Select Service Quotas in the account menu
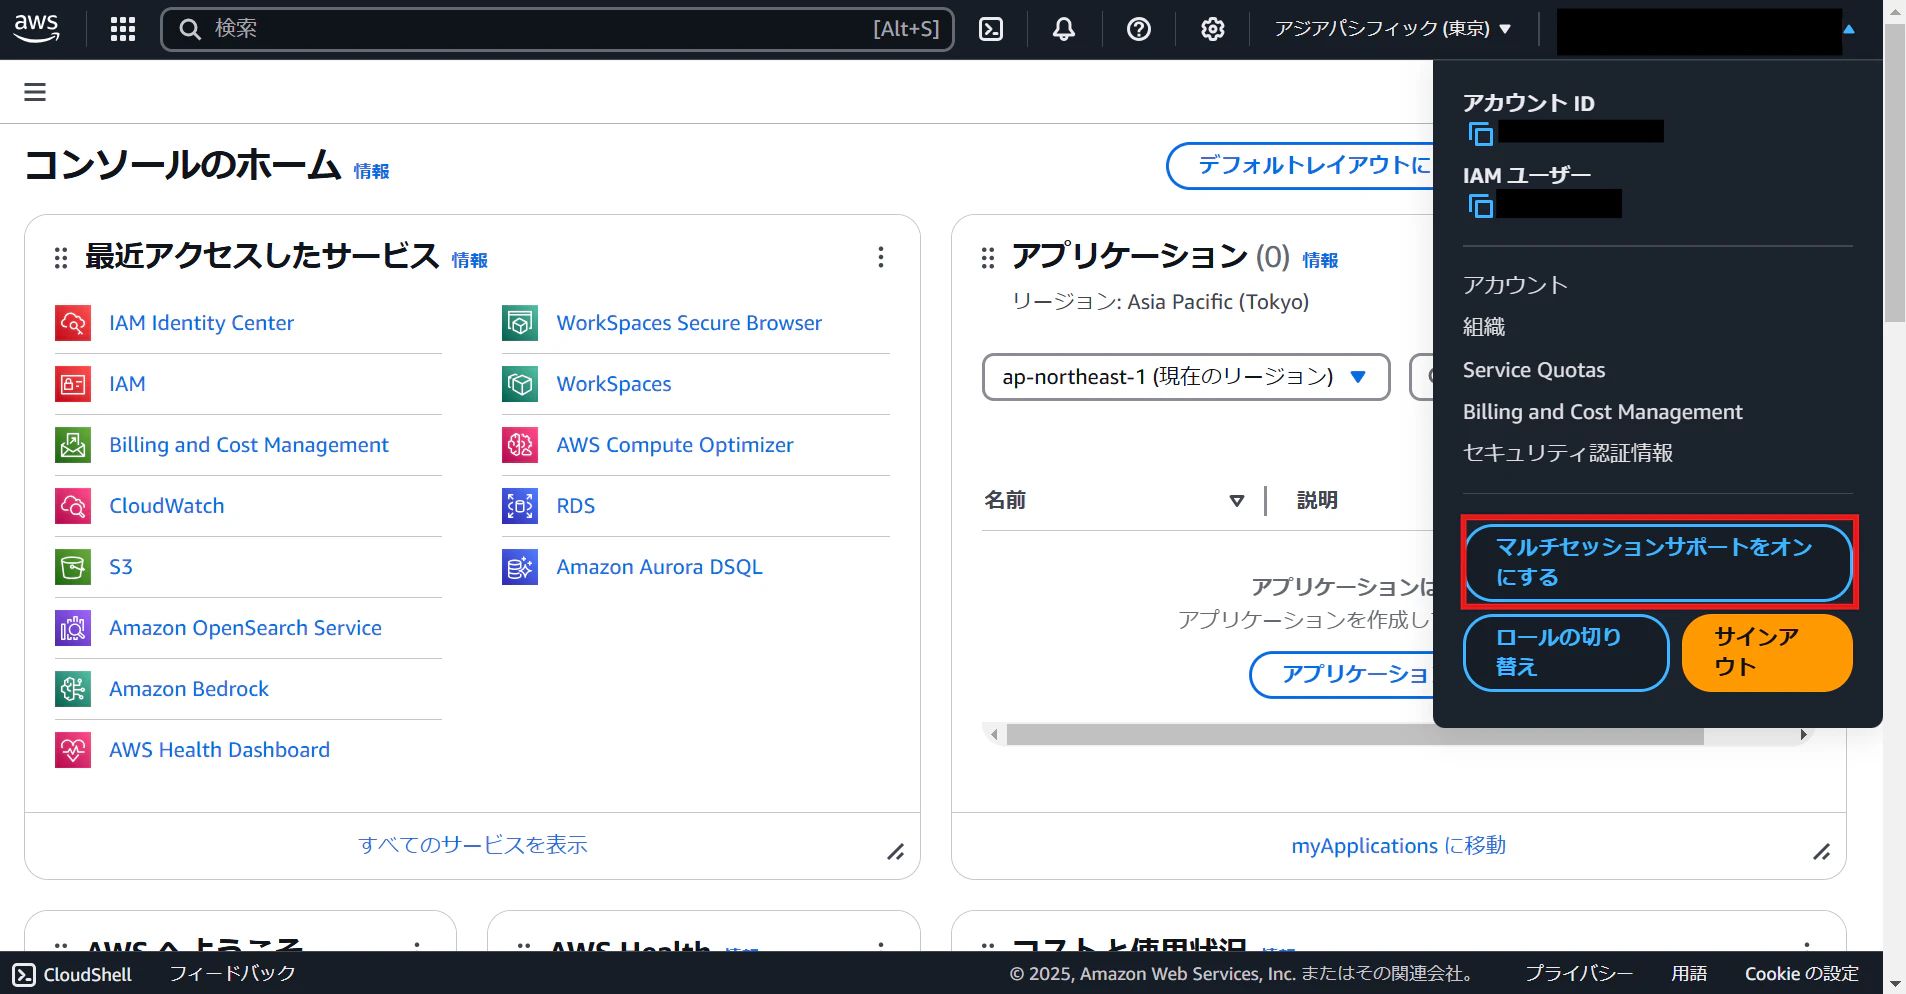Image resolution: width=1906 pixels, height=994 pixels. point(1534,370)
